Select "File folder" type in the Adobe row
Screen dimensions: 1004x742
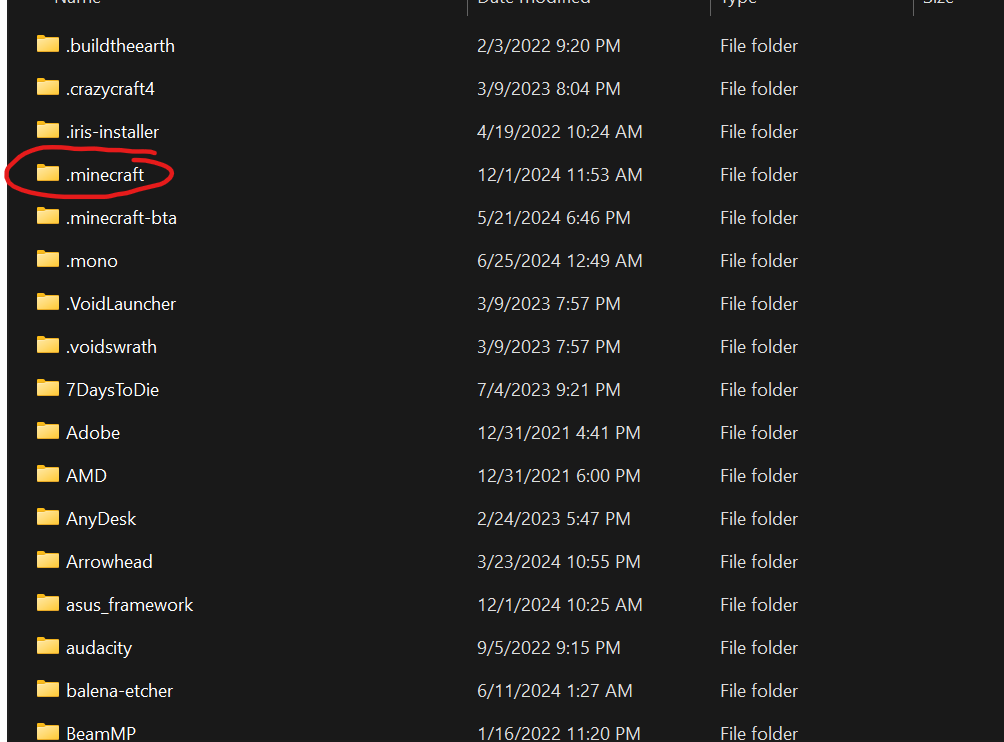[759, 433]
